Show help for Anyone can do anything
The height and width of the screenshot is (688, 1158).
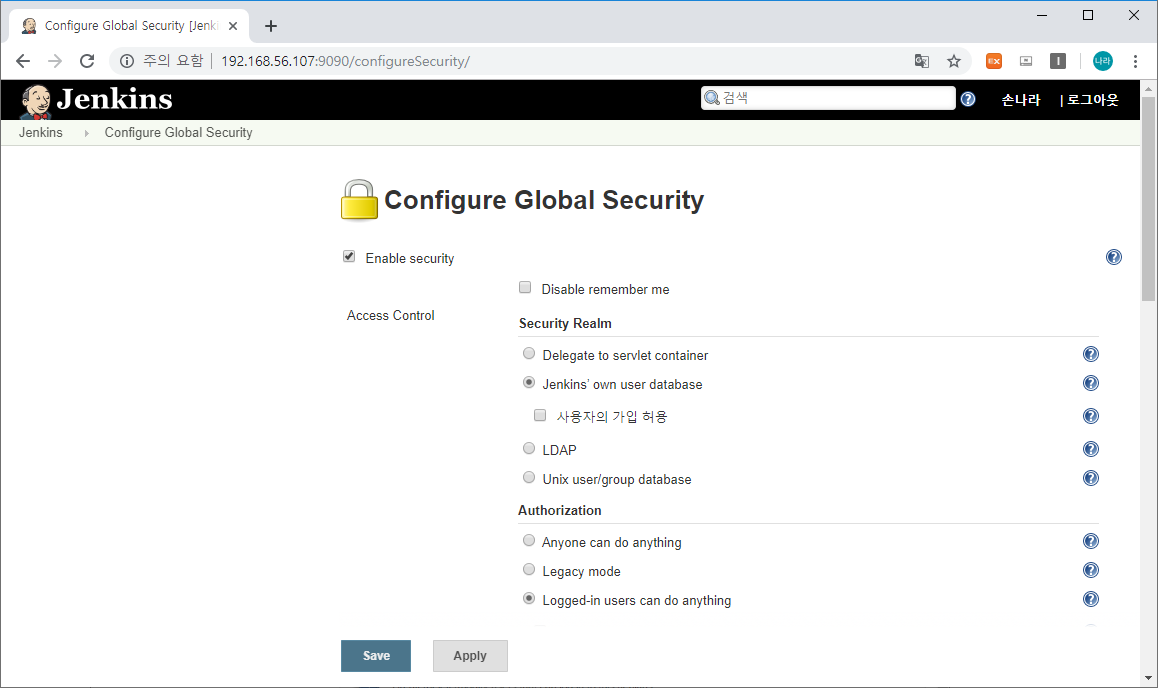pos(1091,541)
